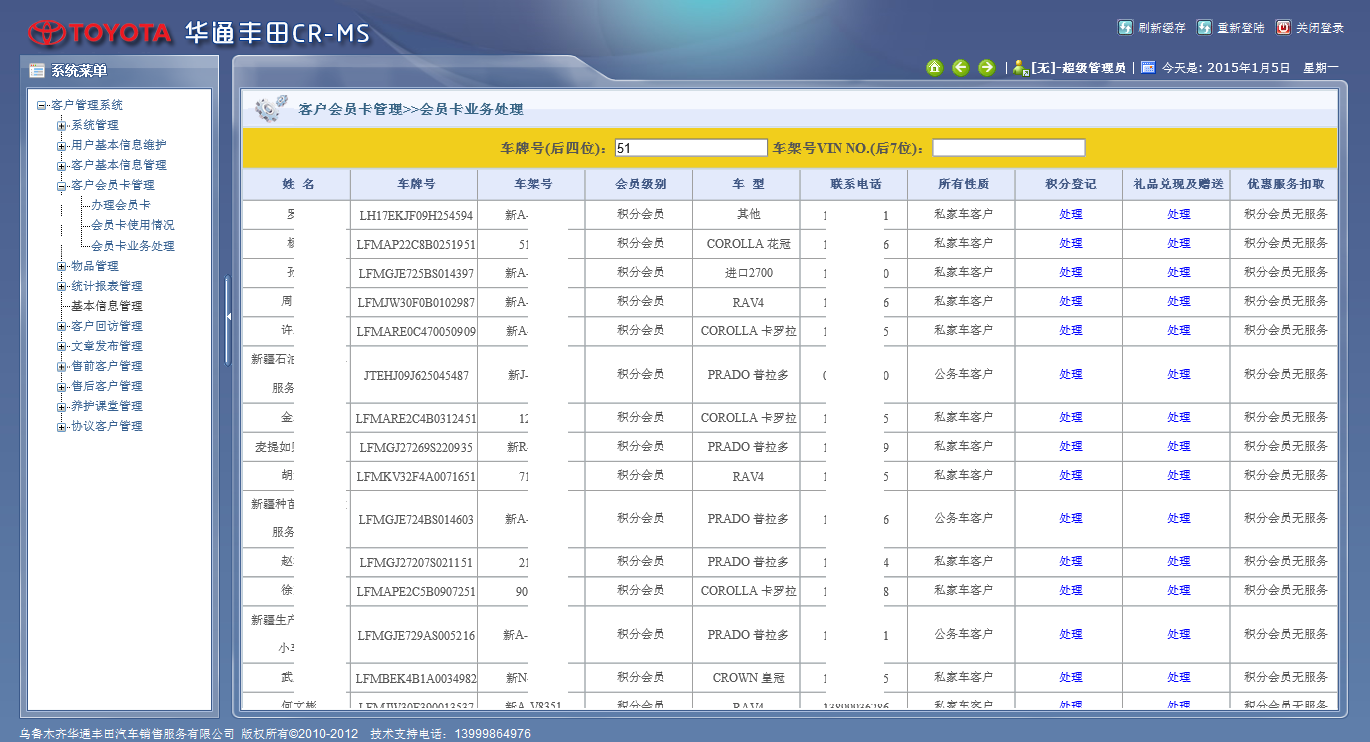The image size is (1370, 742).
Task: Expand the 统计报表管理 tree node
Action: coord(62,287)
